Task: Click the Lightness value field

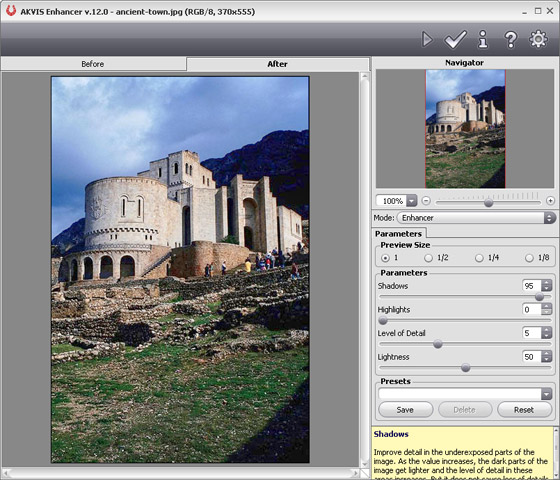Action: click(532, 356)
